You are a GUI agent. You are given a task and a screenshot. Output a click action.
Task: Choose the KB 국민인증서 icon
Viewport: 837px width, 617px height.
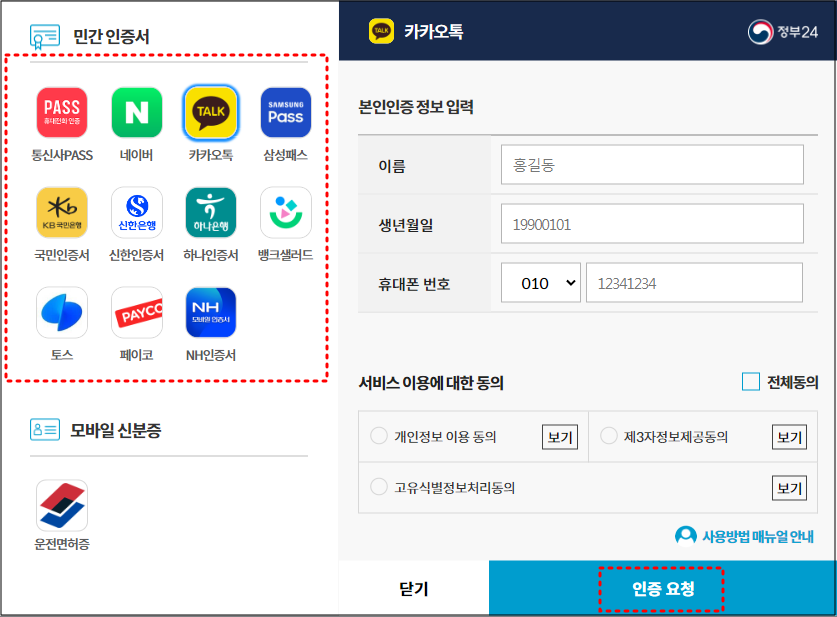click(x=62, y=212)
